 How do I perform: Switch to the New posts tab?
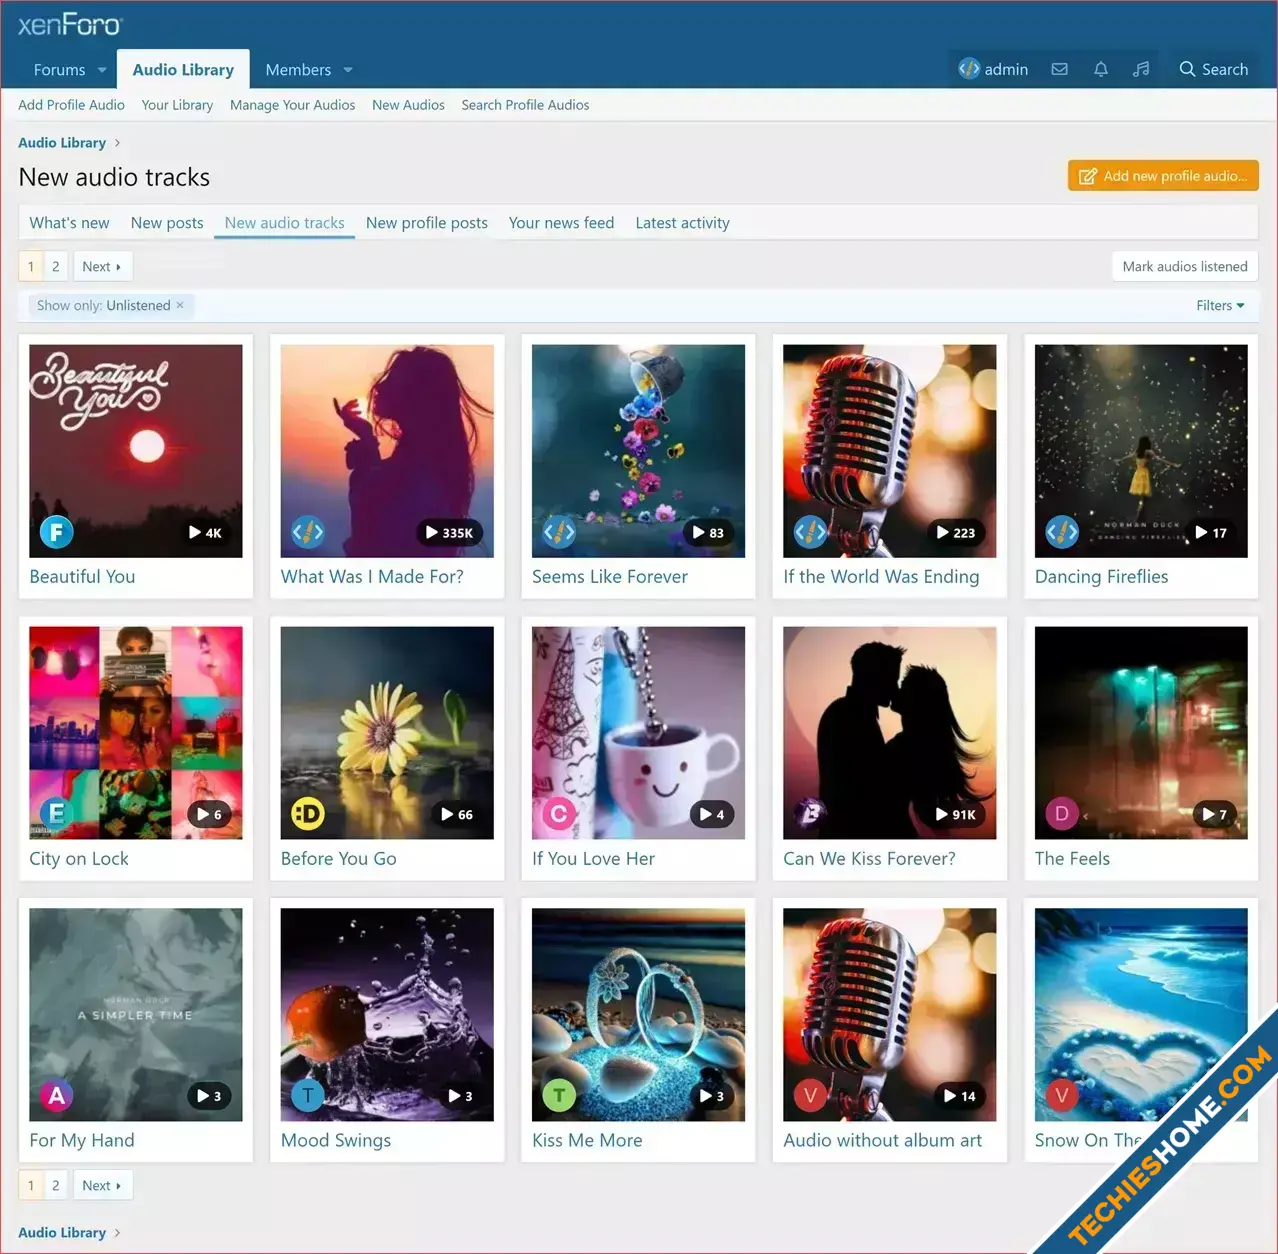coord(167,223)
